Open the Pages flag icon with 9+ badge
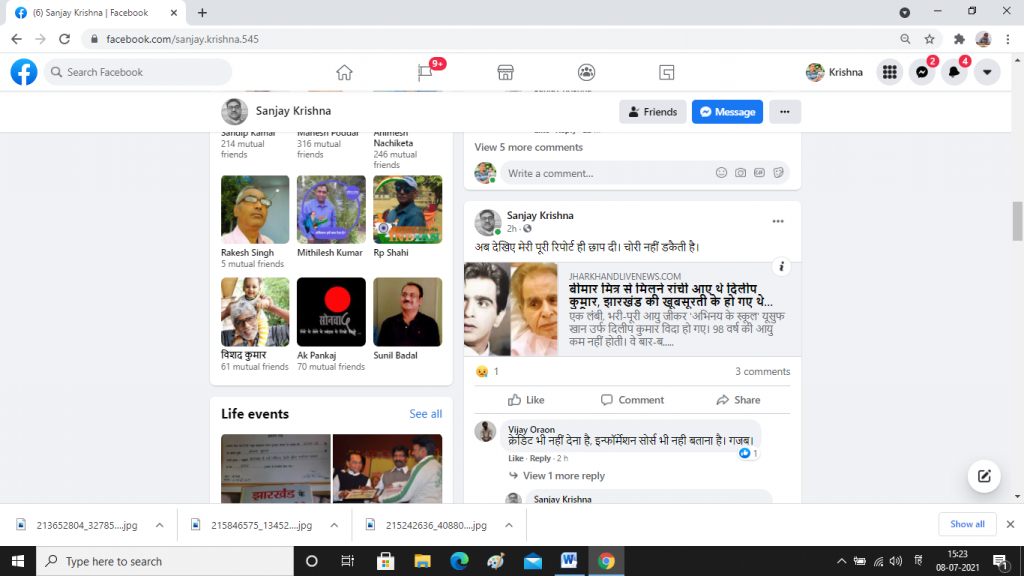The image size is (1024, 576). (x=425, y=72)
